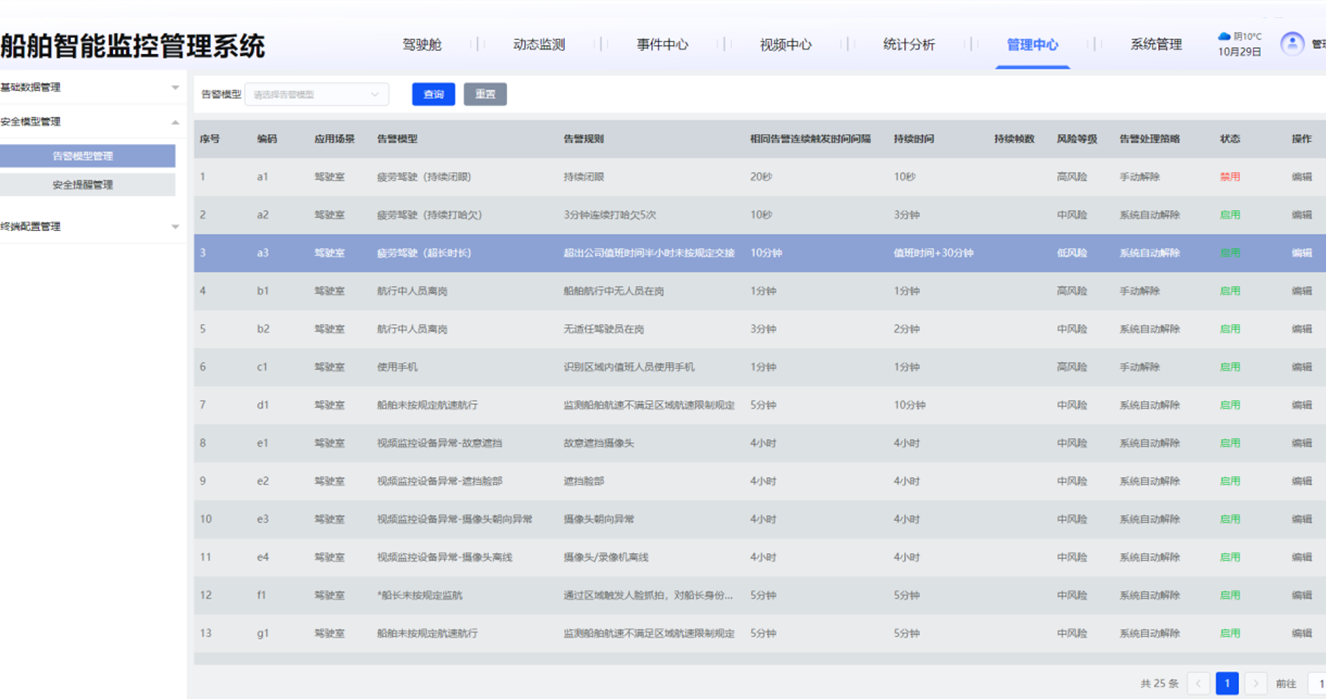Click the blue 查询 button
The image size is (1326, 699).
tap(433, 95)
